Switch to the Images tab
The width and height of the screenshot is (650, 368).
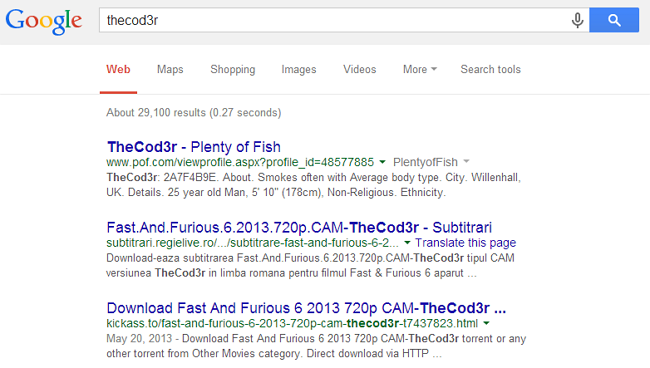click(x=298, y=69)
